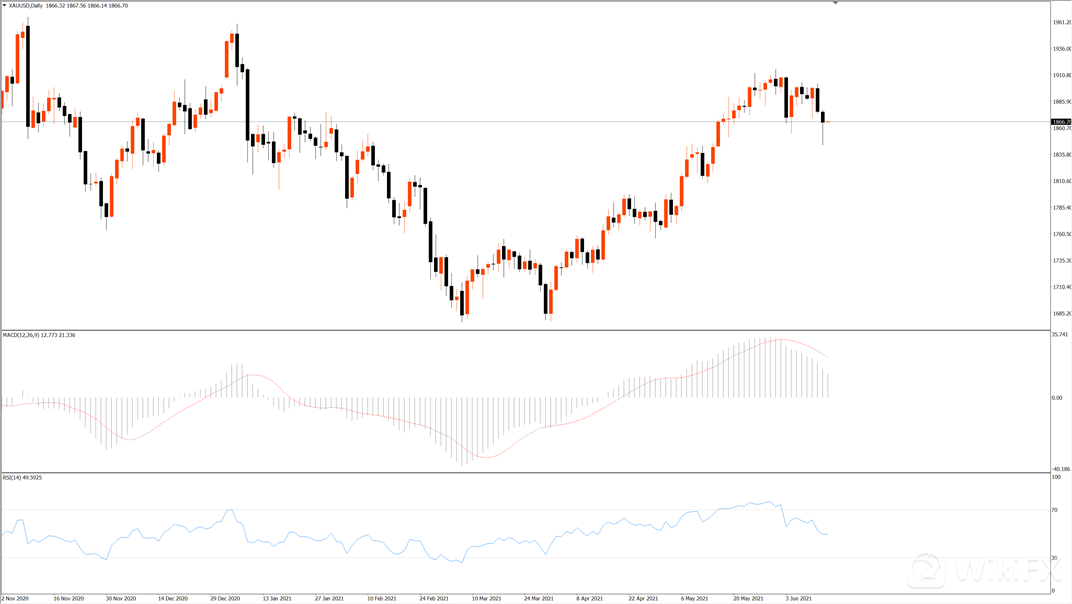This screenshot has width=1072, height=604.
Task: Click the RSI 30 level scale label
Action: point(1055,557)
